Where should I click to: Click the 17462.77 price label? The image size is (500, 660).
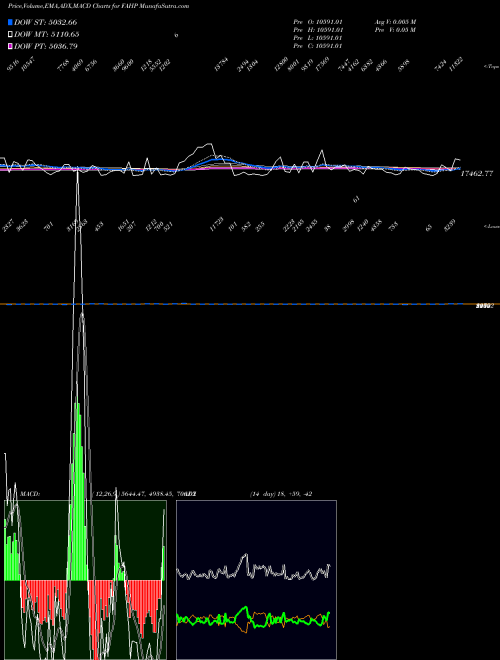coord(476,173)
